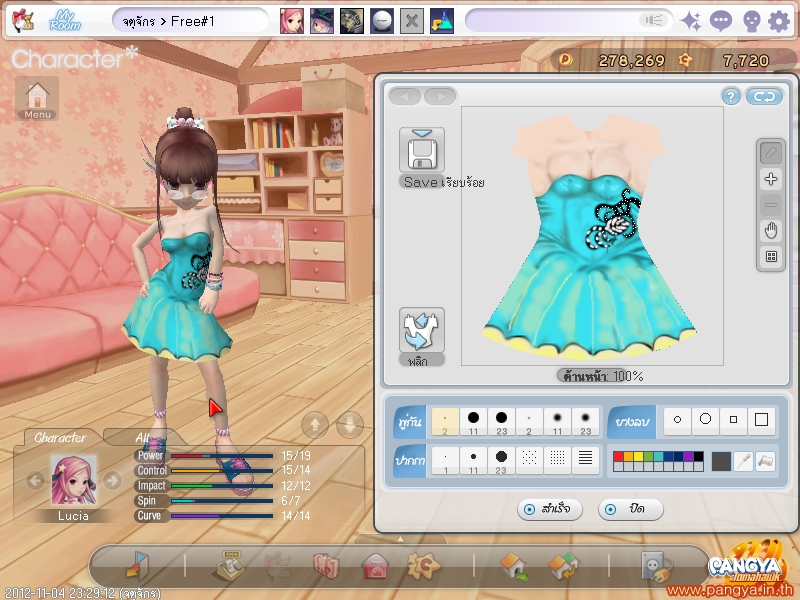Click the redo right arrow button
The height and width of the screenshot is (600, 800).
point(440,96)
